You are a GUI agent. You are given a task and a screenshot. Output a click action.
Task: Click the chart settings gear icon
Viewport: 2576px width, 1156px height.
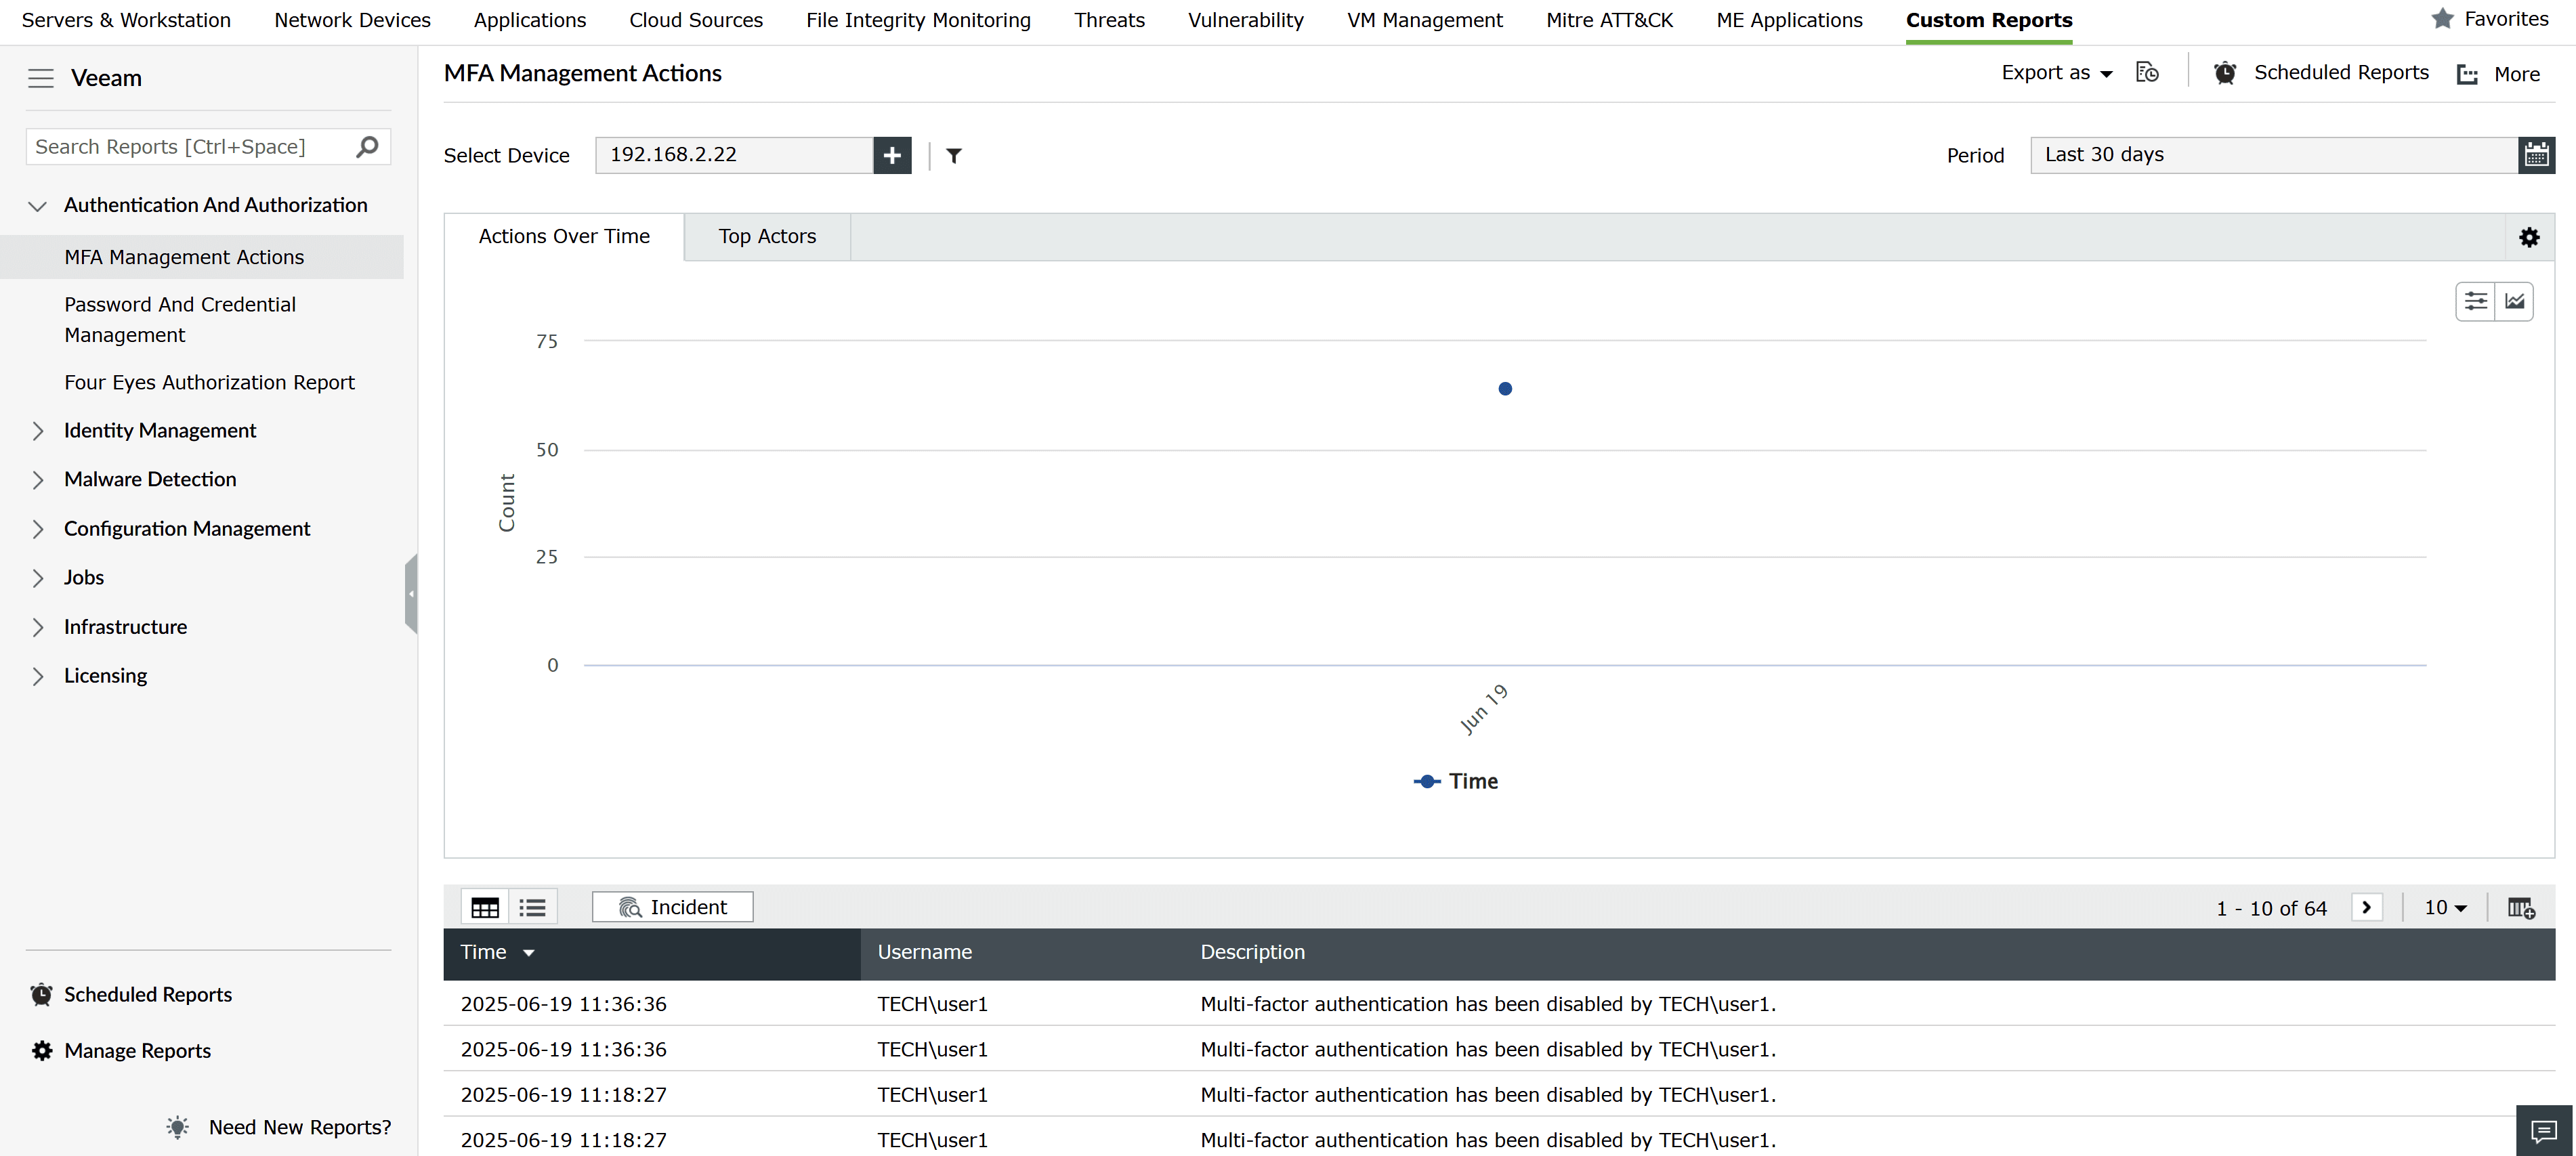2528,237
